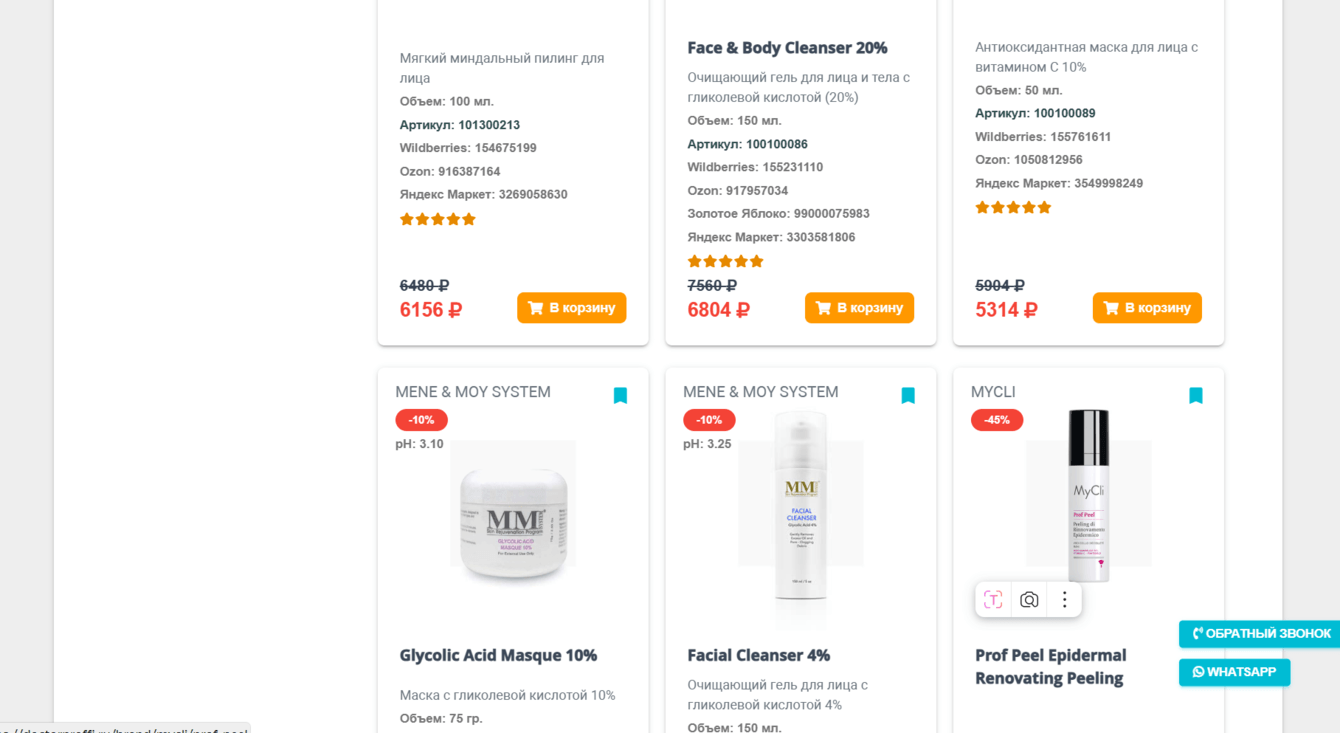Click the ОБРАТНЫЙ ЗВОНОК callback button

pyautogui.click(x=1260, y=634)
